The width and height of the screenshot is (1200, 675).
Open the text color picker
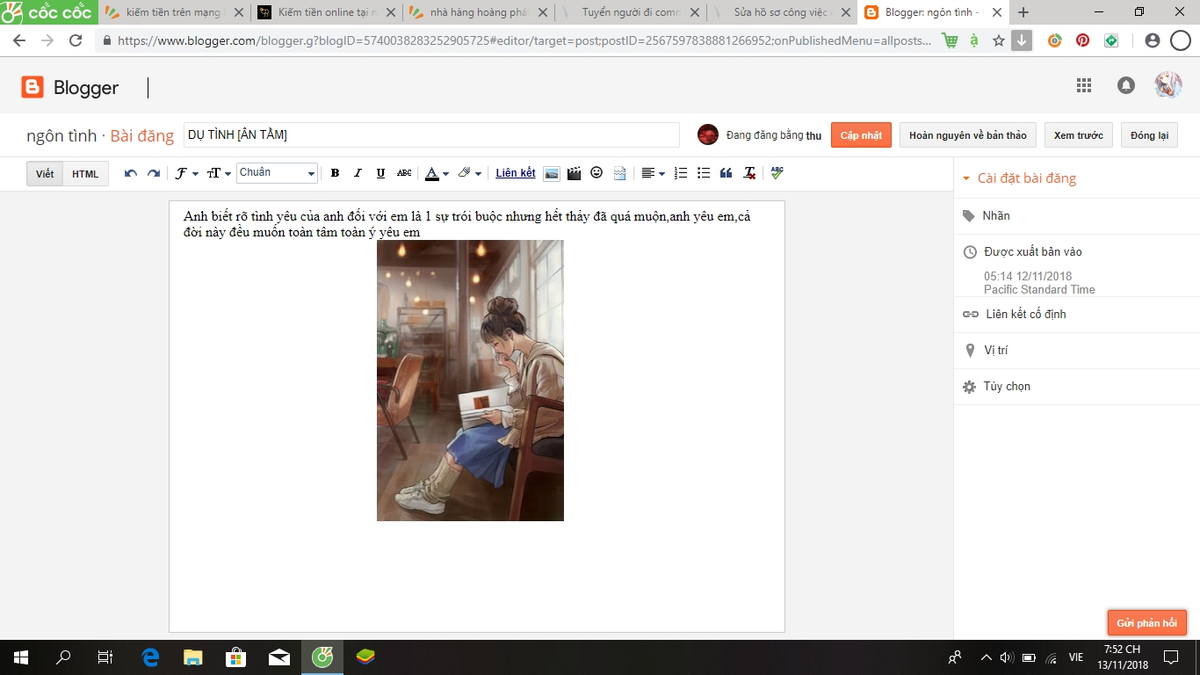point(436,173)
